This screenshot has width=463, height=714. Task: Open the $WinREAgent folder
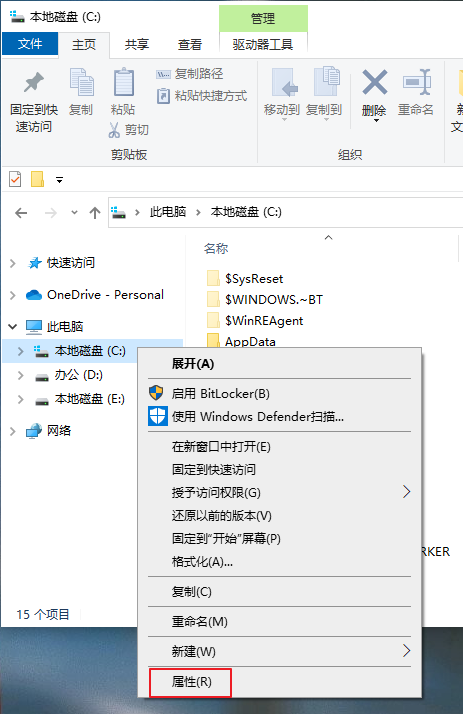tap(264, 321)
